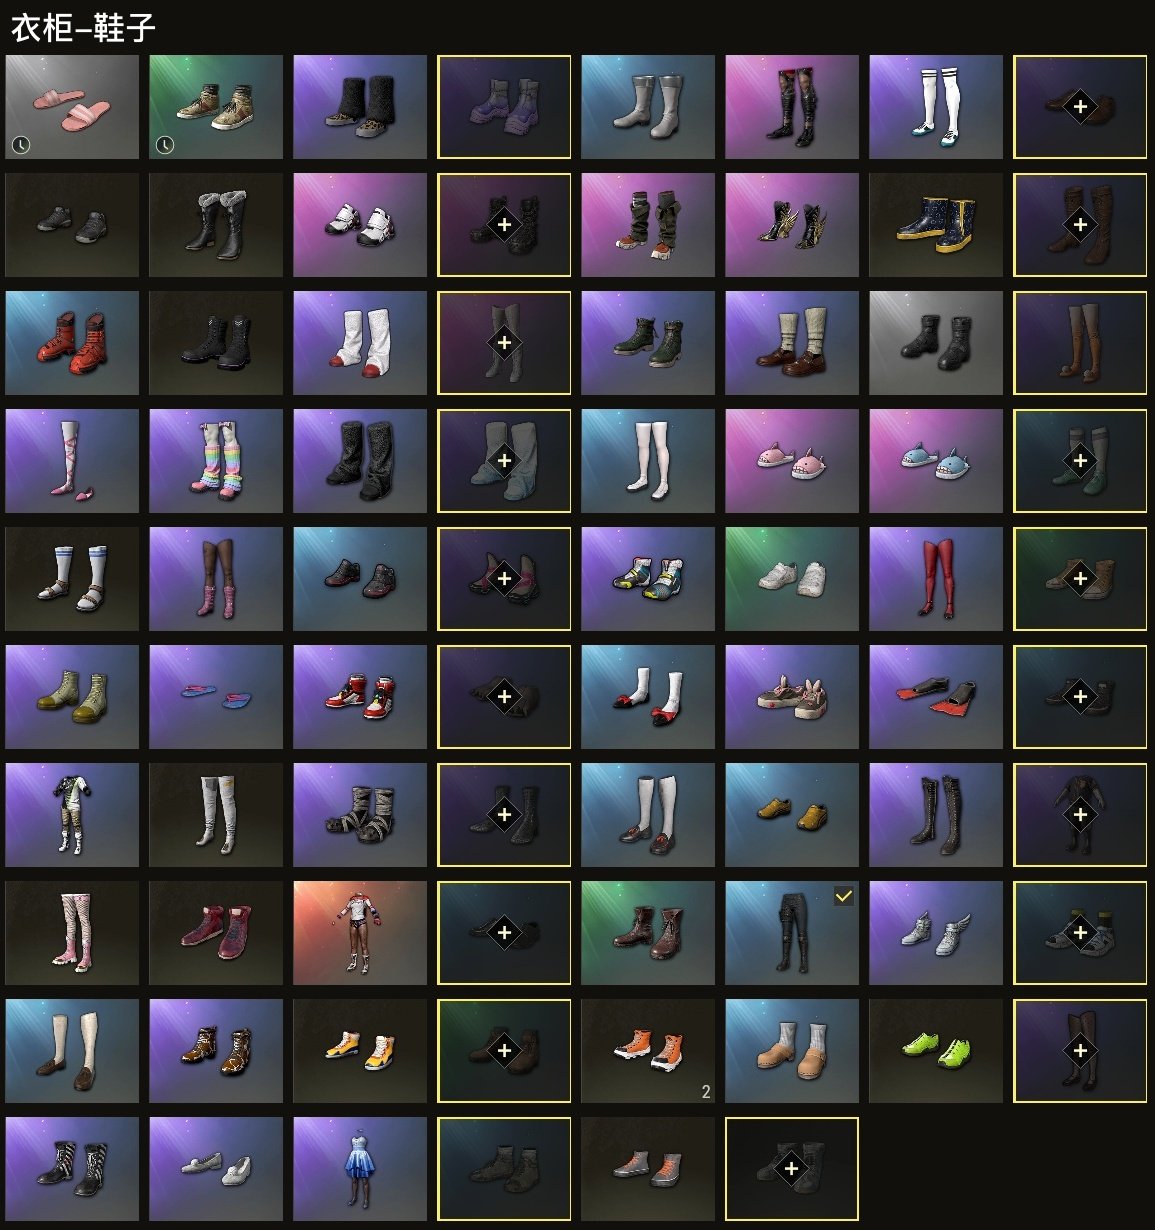
Task: Select the pink slippers item
Action: point(72,107)
